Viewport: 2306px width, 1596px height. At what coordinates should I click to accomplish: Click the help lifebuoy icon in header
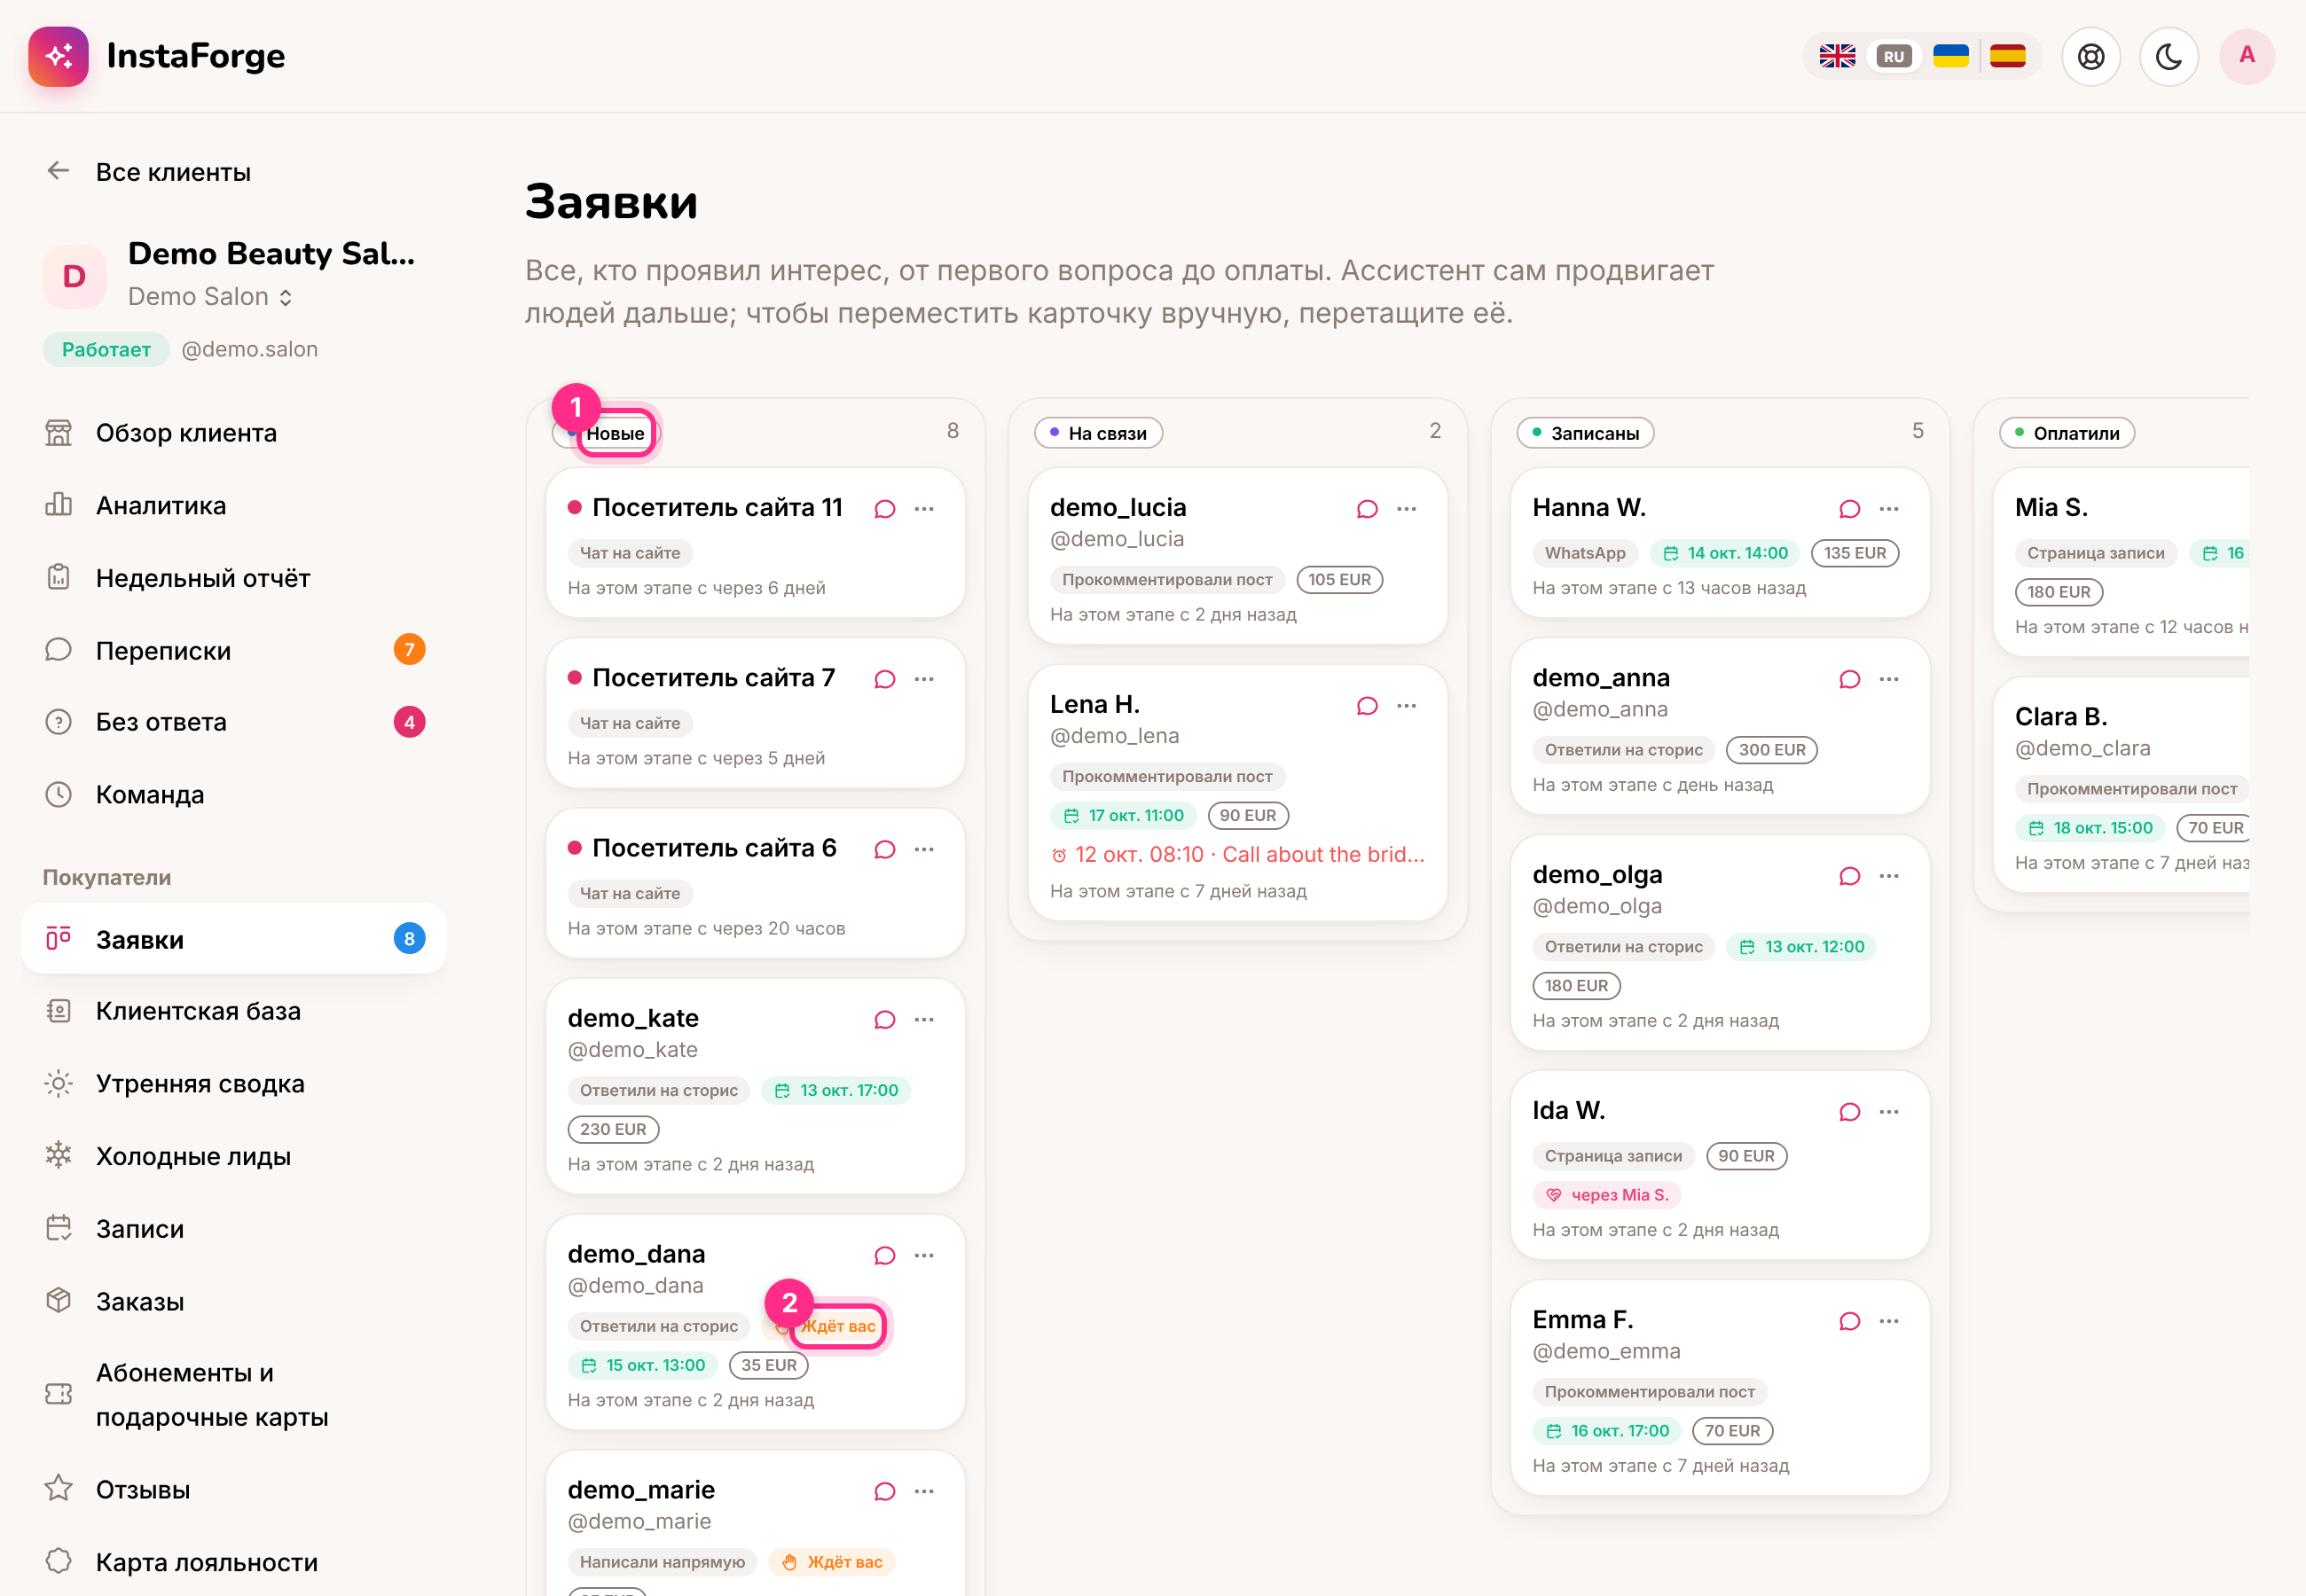(x=2091, y=56)
